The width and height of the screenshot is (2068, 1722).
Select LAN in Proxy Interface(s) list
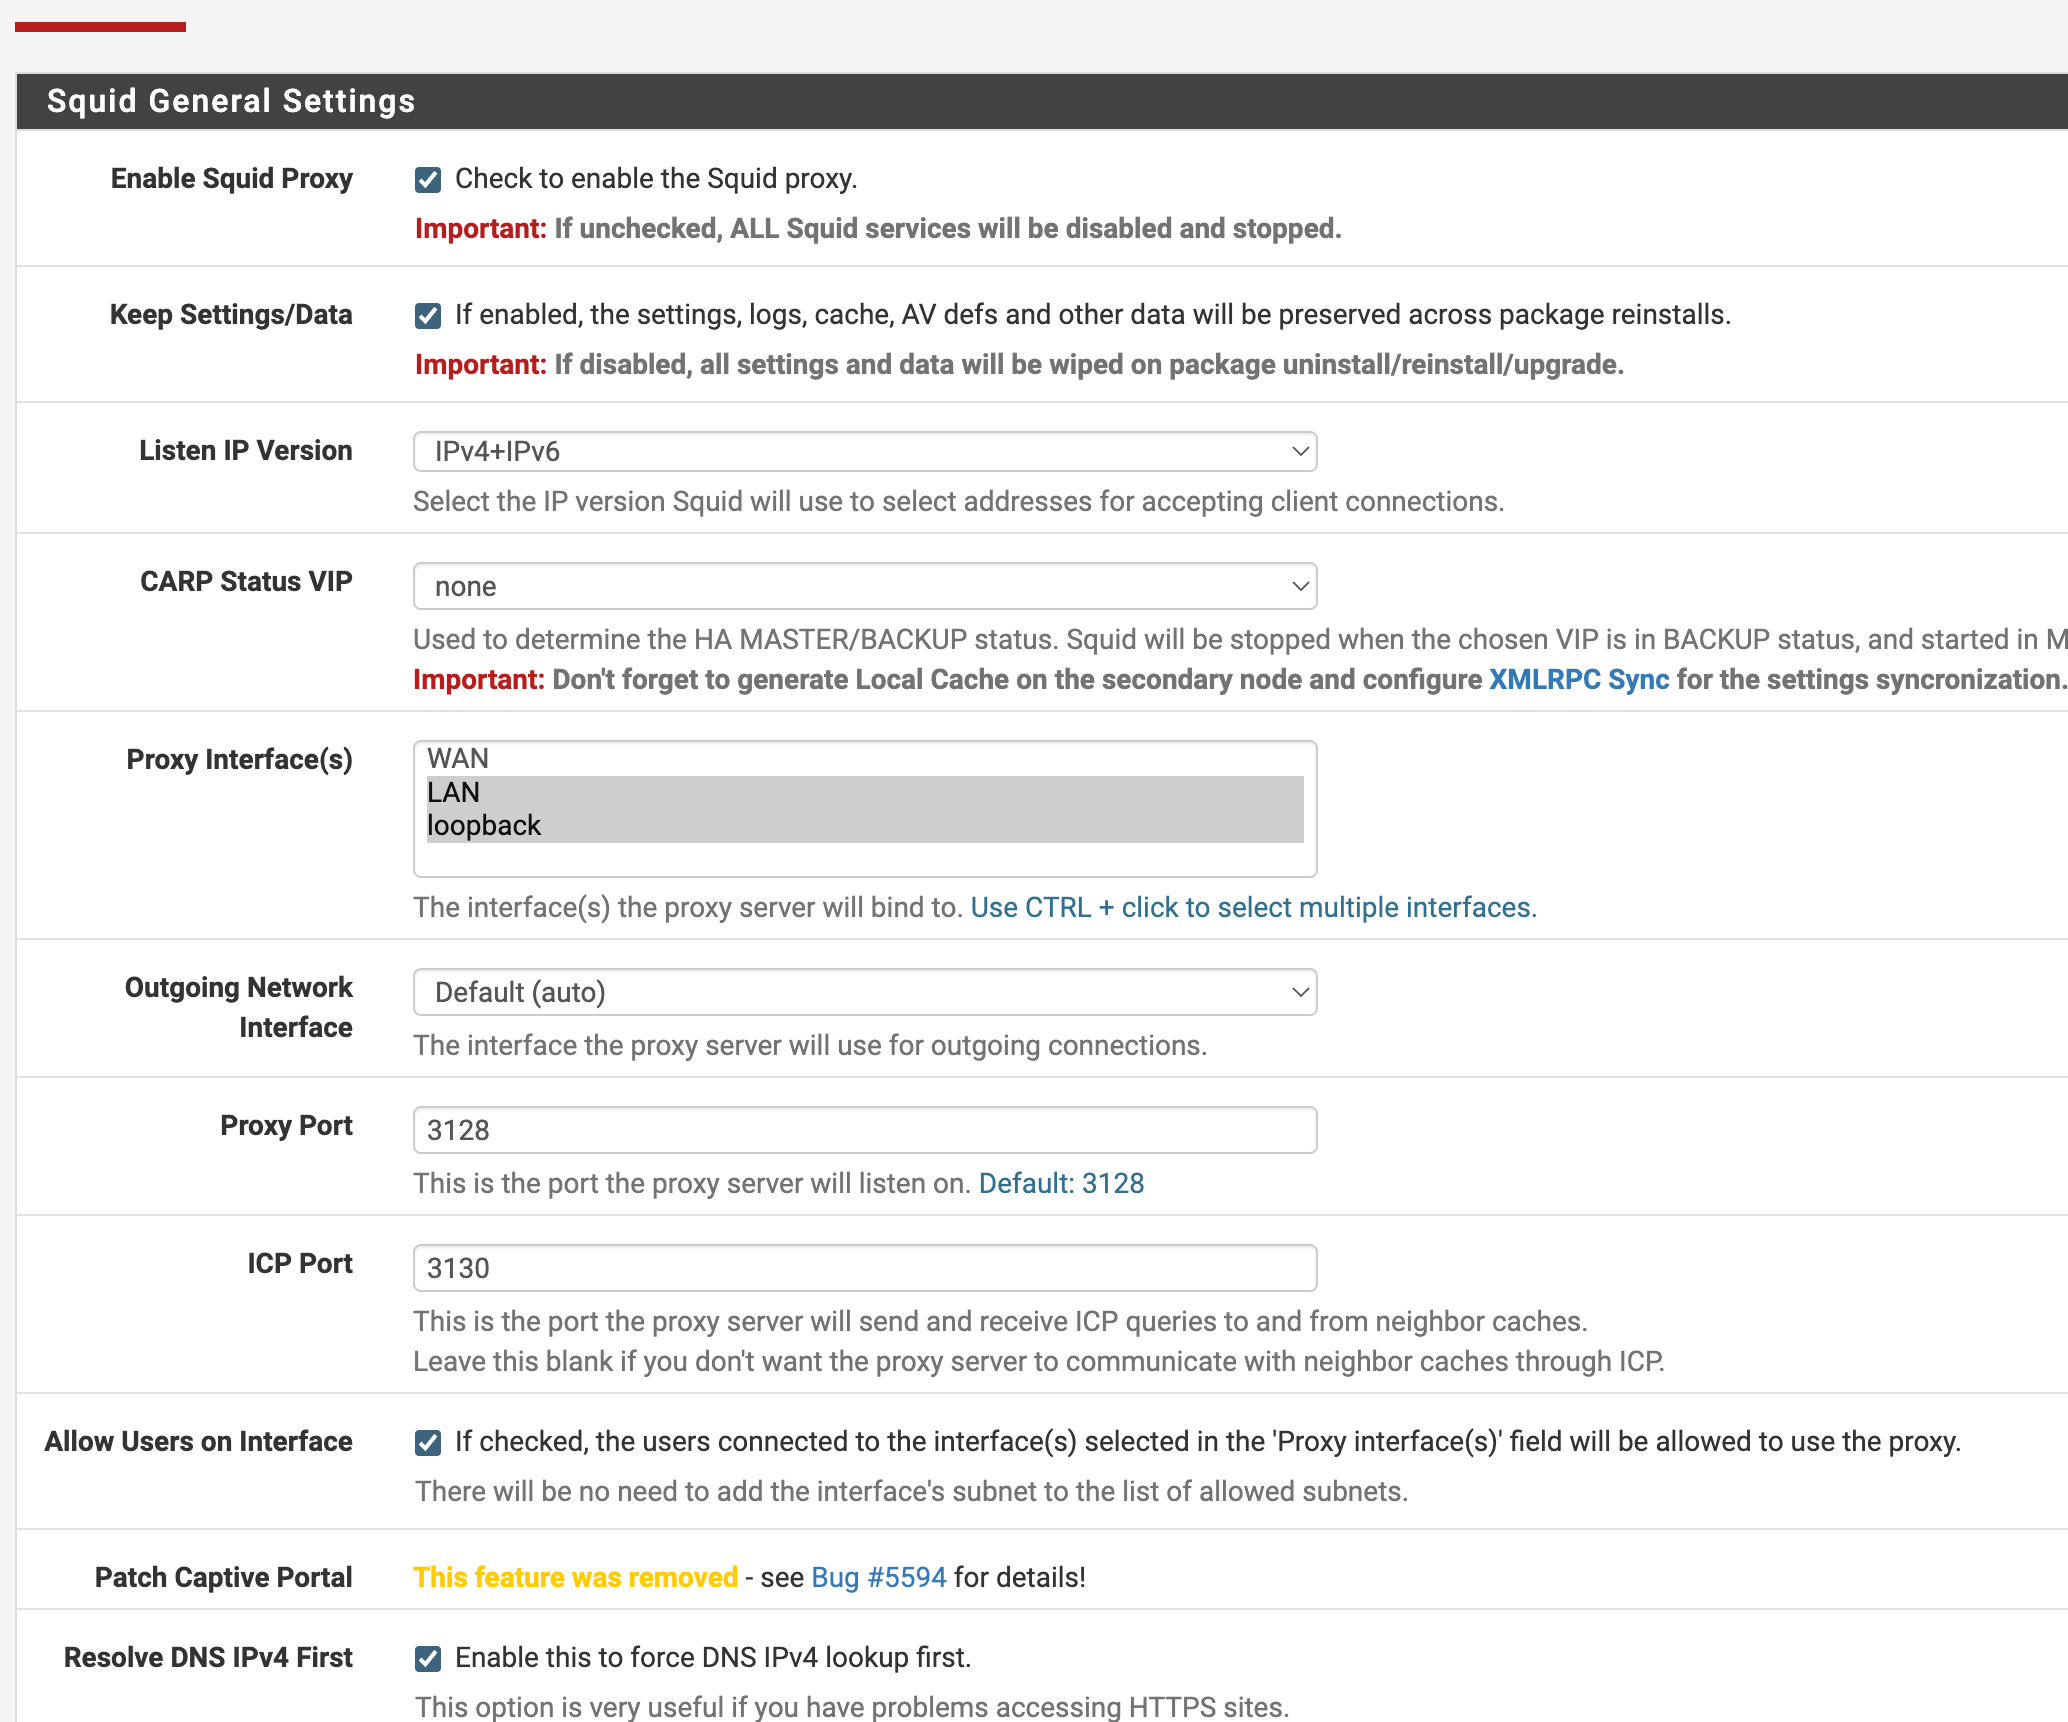(865, 792)
